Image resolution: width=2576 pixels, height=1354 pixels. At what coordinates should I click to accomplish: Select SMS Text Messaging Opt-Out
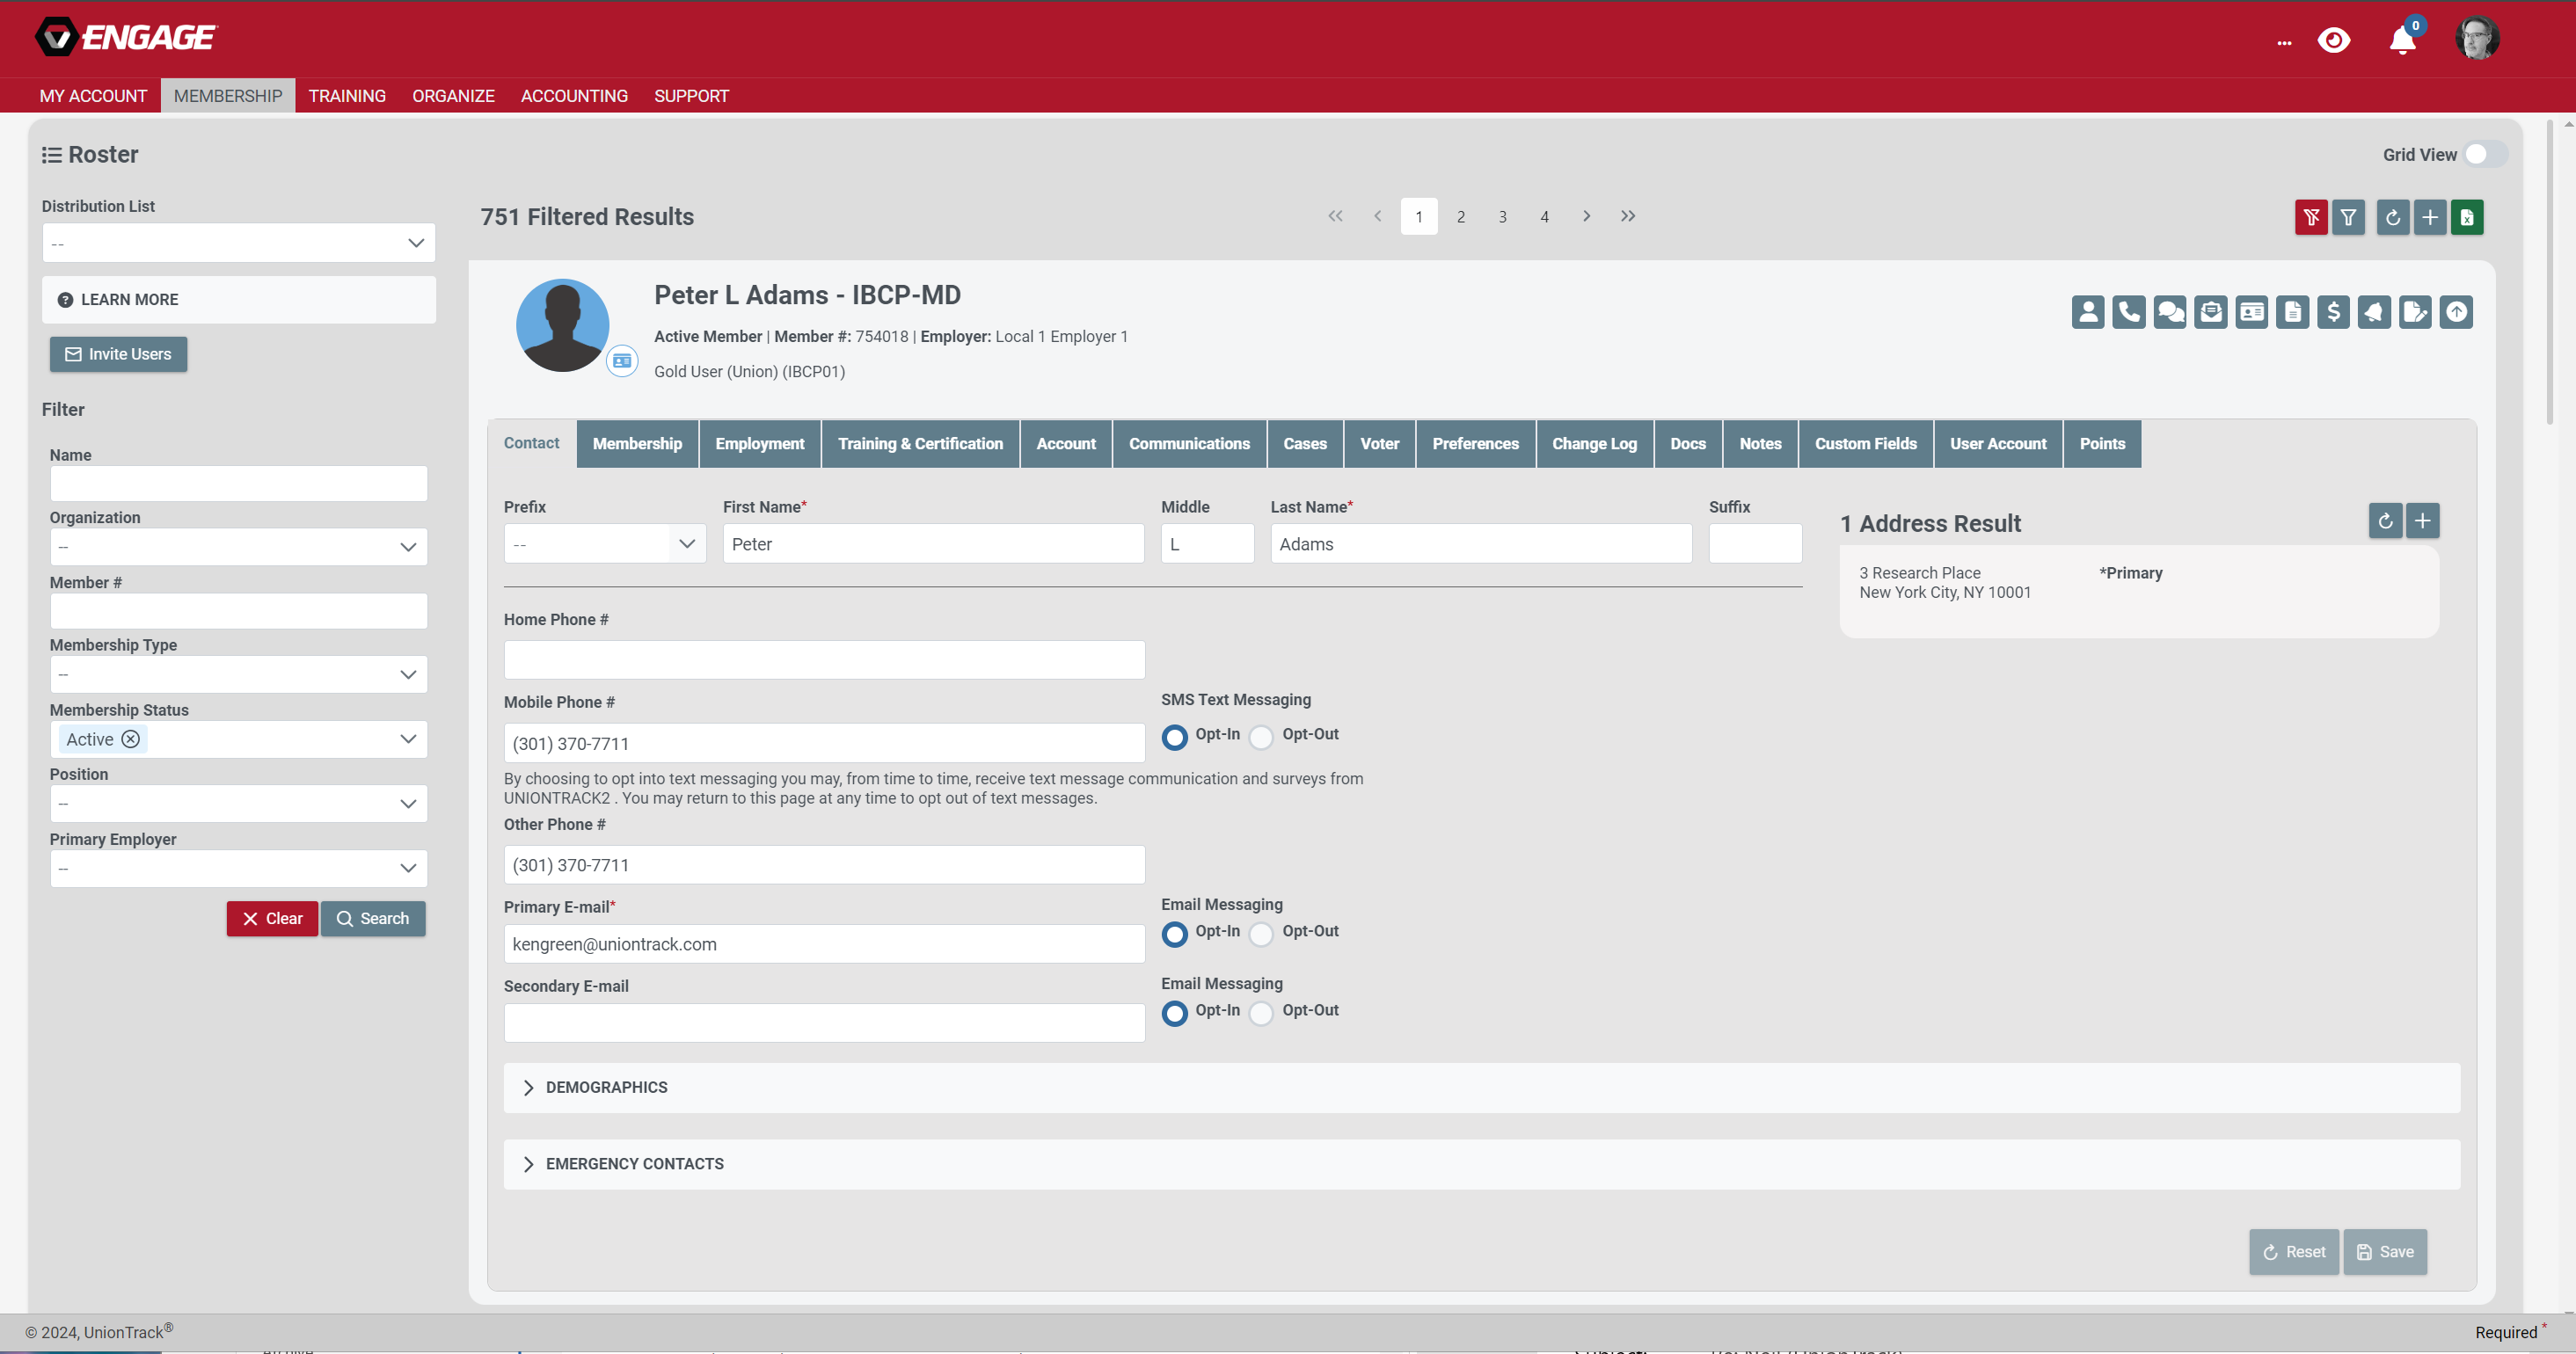1262,737
